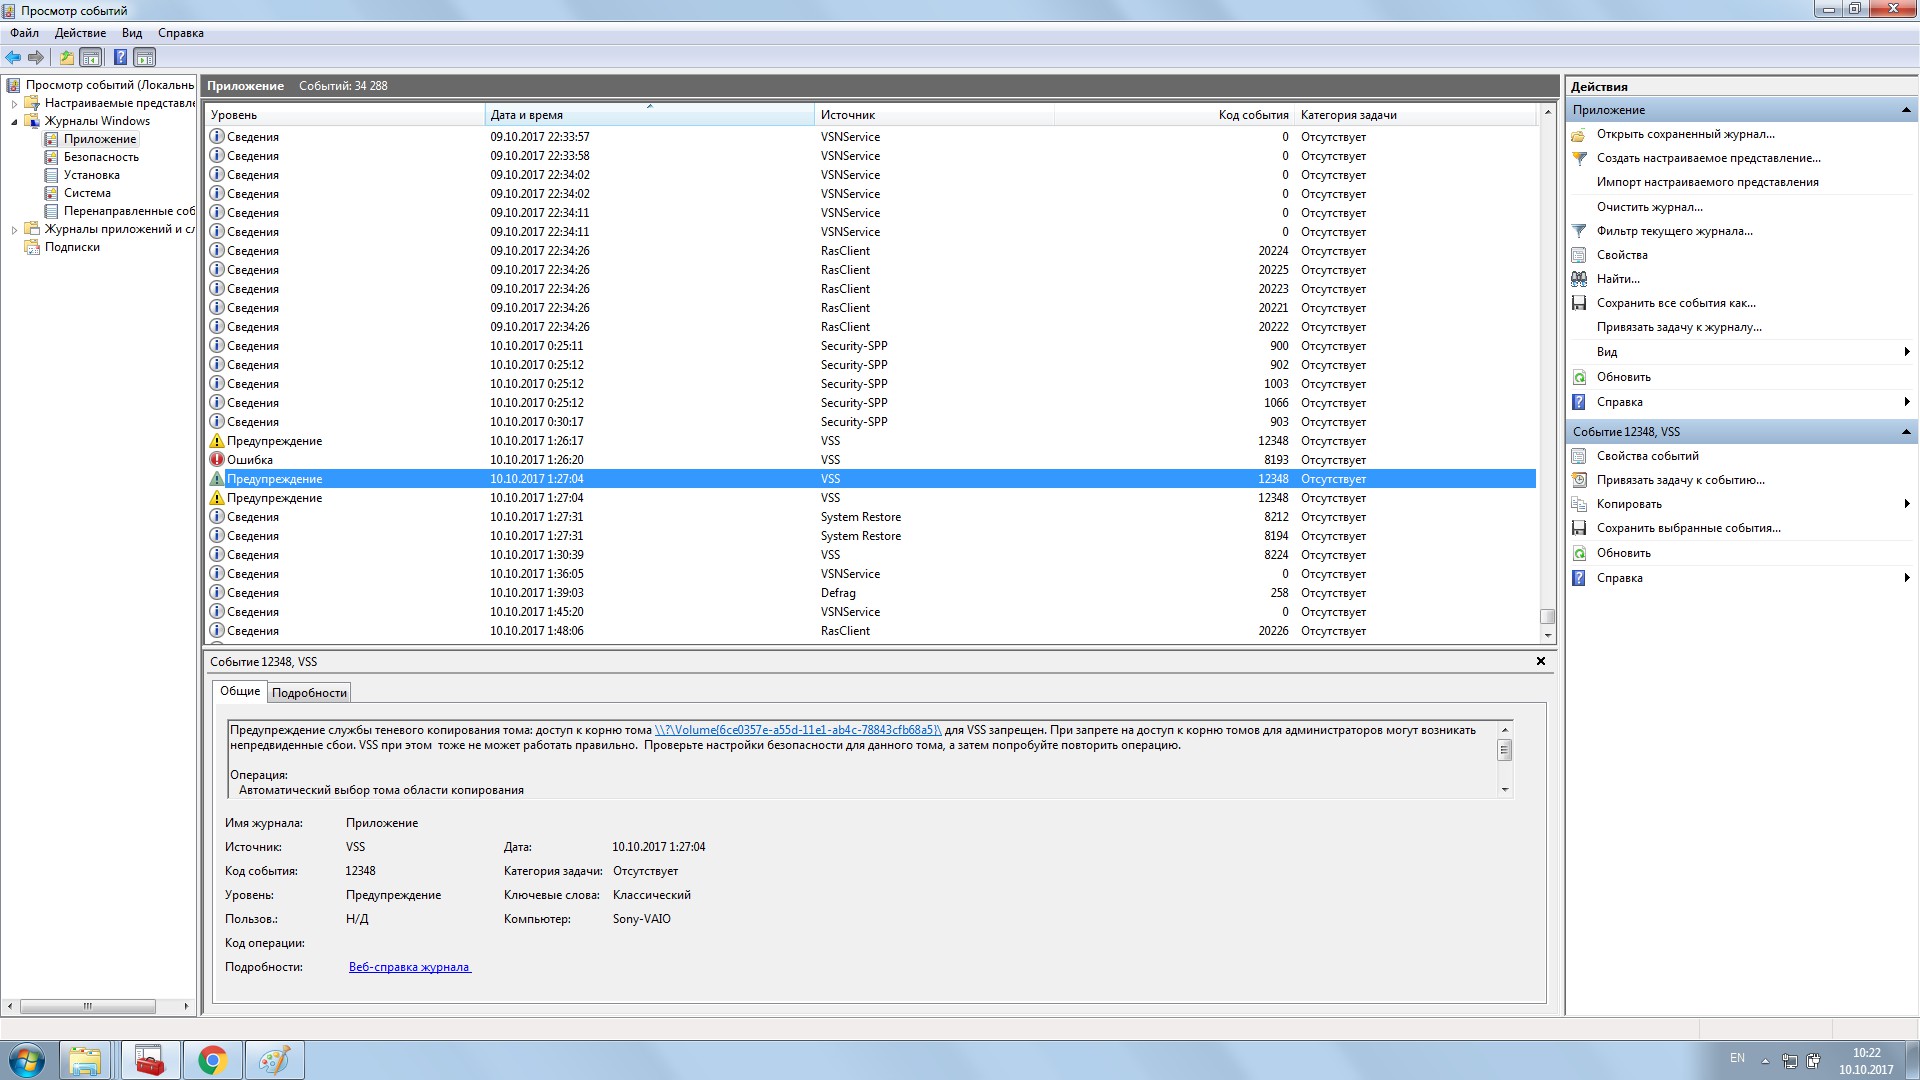Image resolution: width=1920 pixels, height=1080 pixels.
Task: Click the event list vertical scrollbar down arrow
Action: 1547,635
